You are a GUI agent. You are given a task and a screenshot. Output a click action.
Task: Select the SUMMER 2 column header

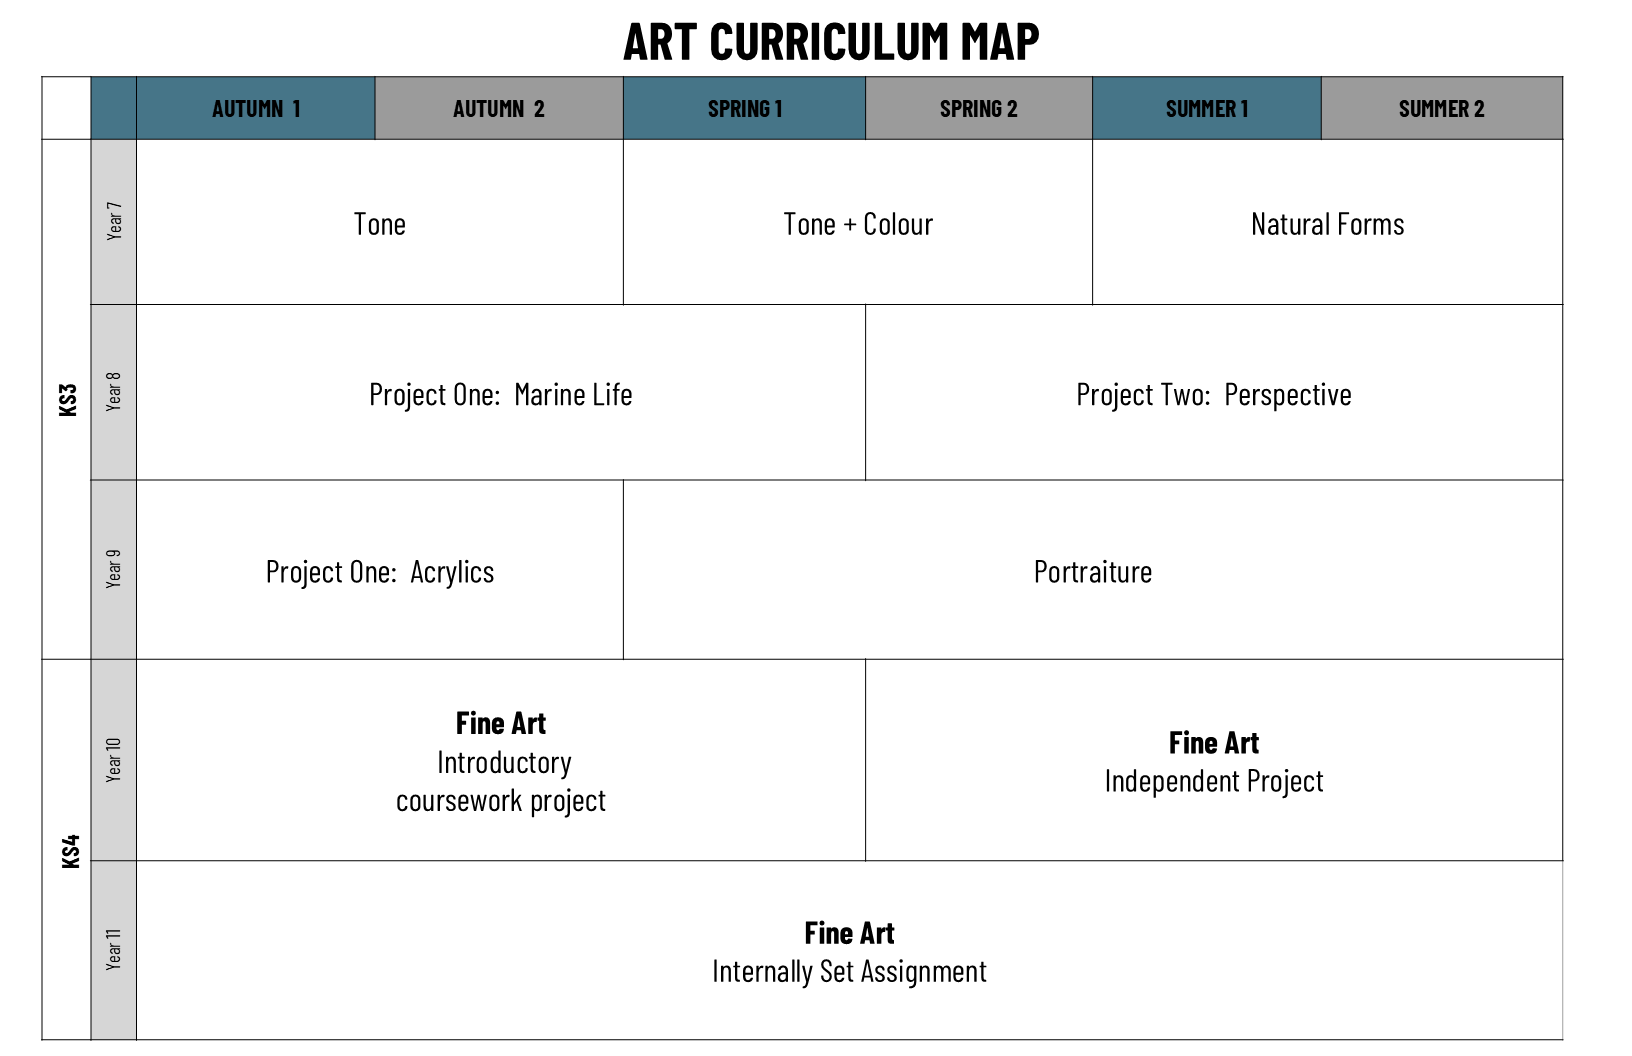point(1441,109)
